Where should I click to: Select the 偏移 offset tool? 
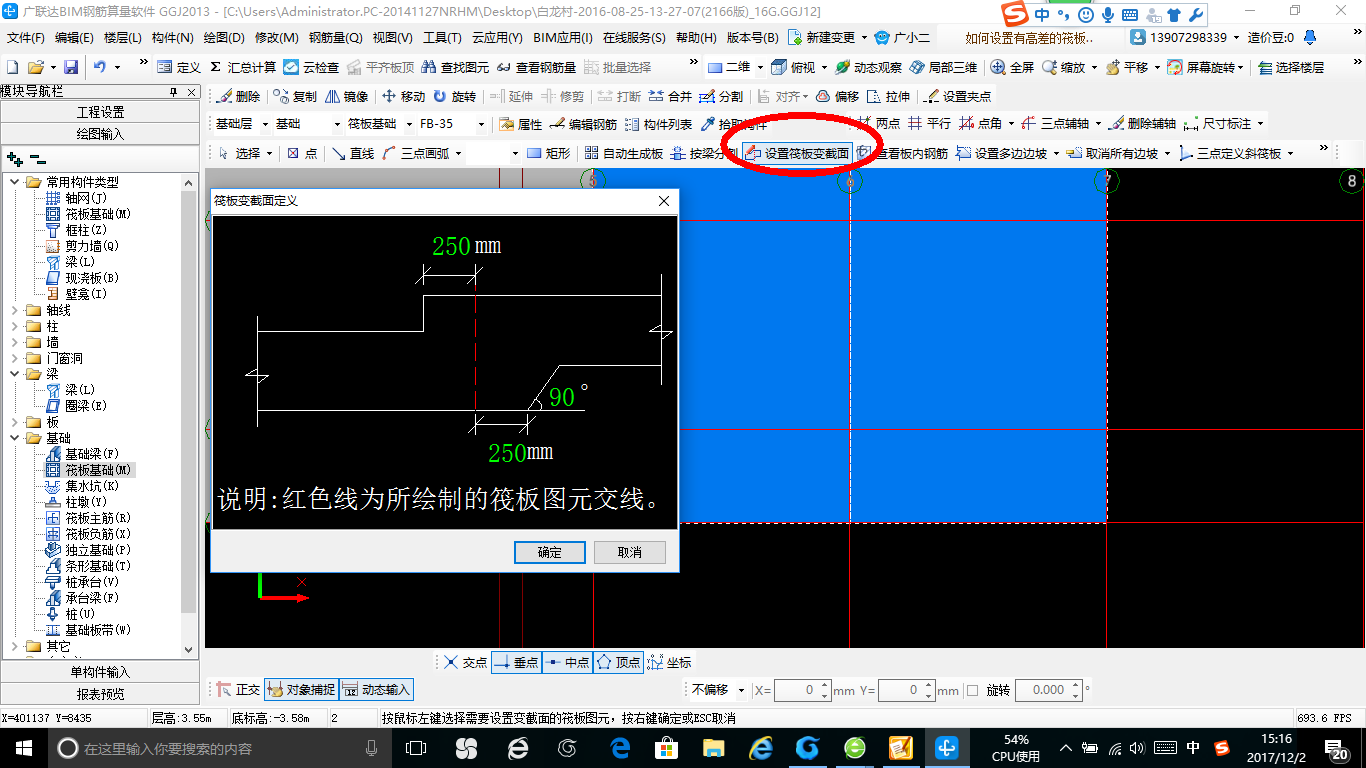click(837, 96)
